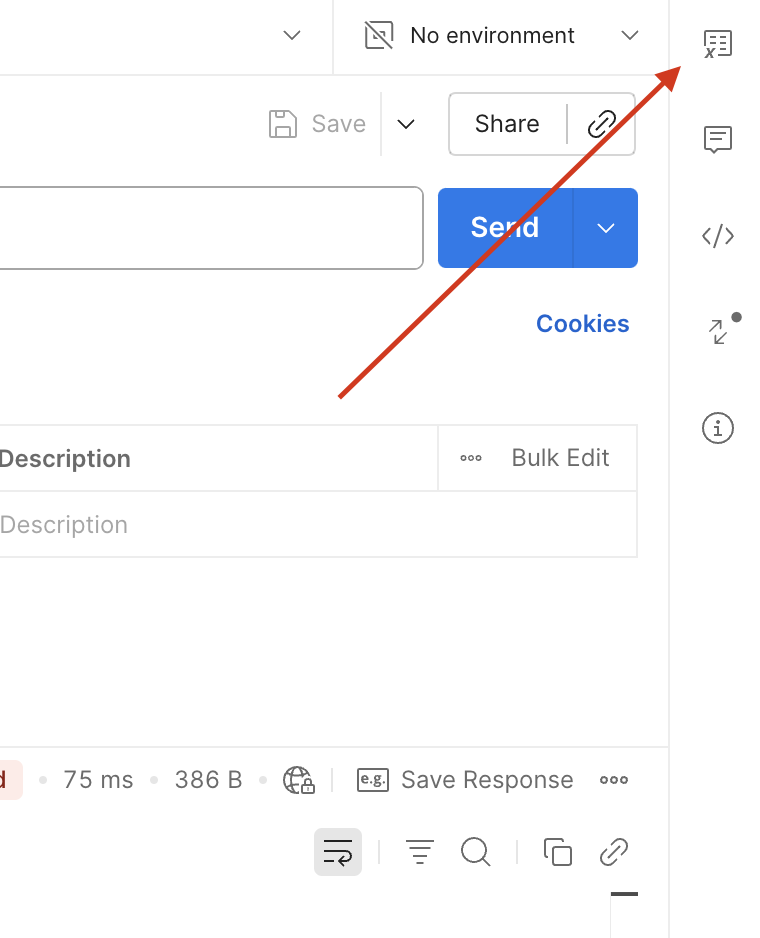Open the response more options ellipsis

[x=613, y=780]
